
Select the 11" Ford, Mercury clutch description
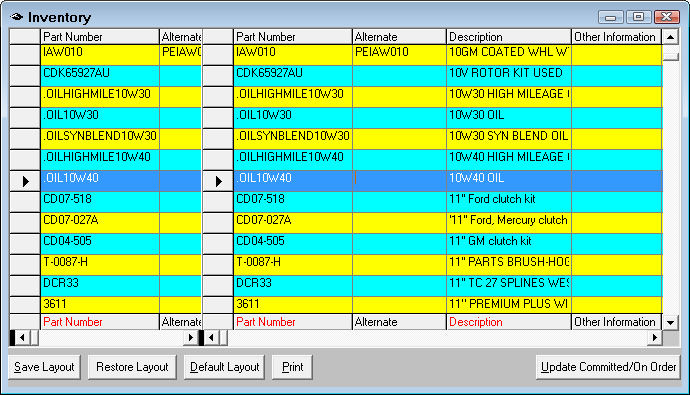(x=509, y=223)
